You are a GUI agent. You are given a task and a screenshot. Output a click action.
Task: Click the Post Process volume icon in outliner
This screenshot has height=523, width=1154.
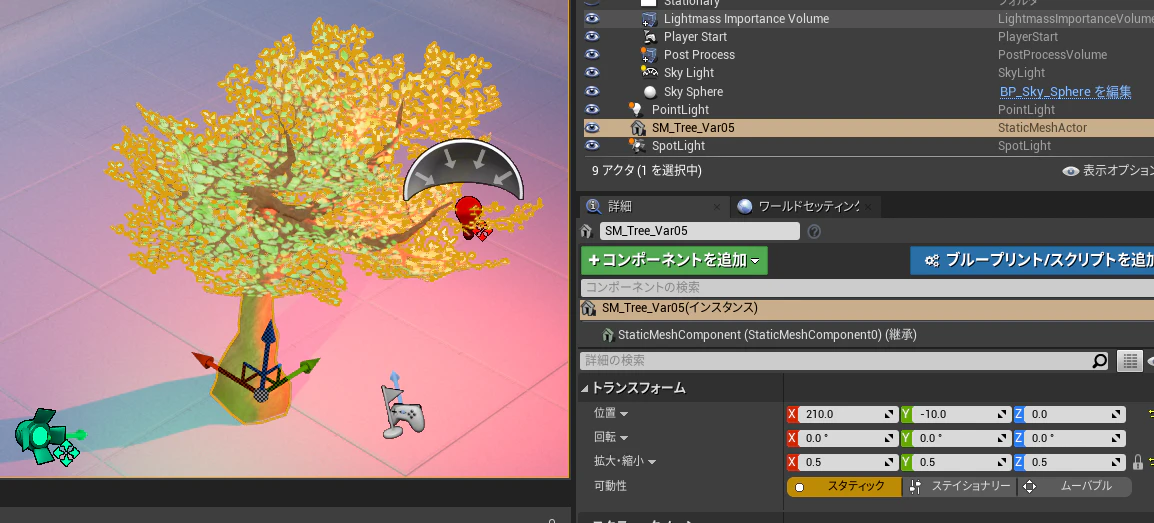click(649, 55)
